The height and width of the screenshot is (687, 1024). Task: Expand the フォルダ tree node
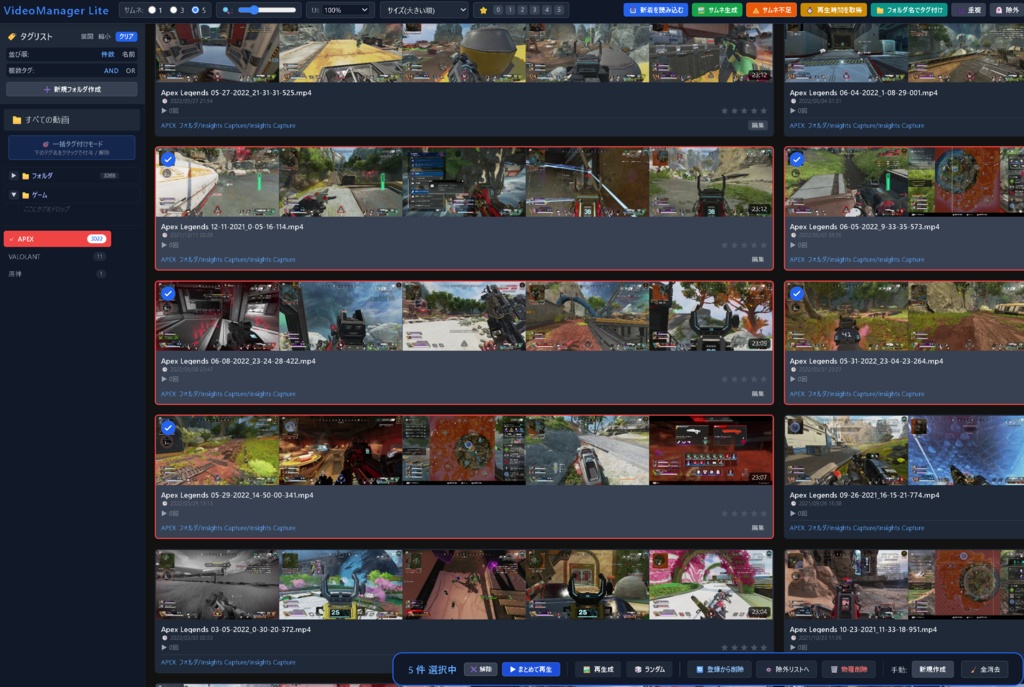click(x=13, y=176)
